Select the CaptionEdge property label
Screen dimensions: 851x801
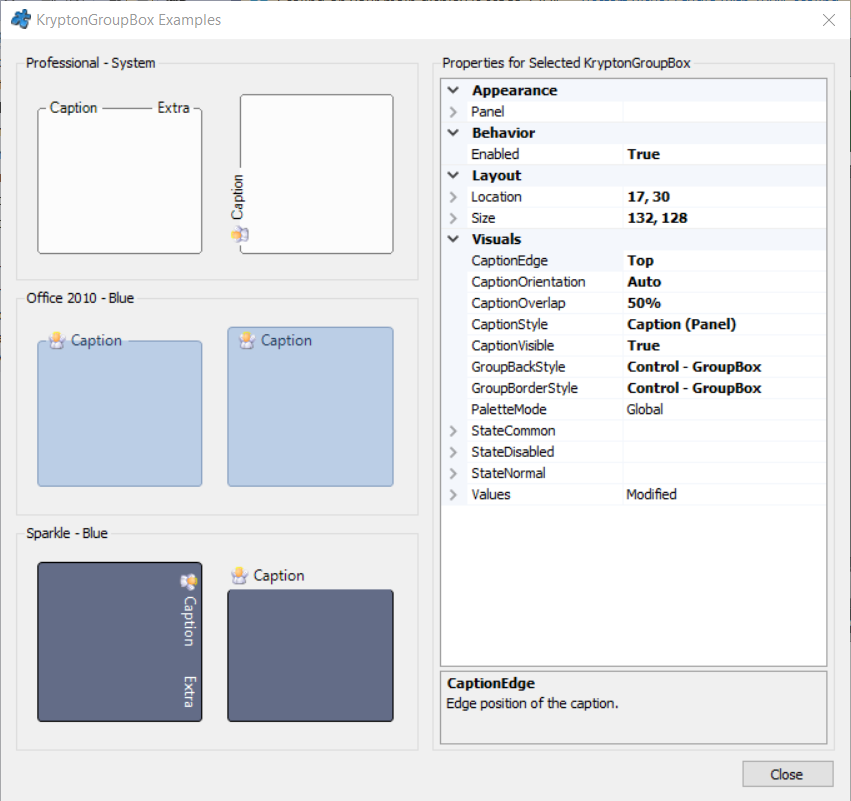(x=509, y=260)
